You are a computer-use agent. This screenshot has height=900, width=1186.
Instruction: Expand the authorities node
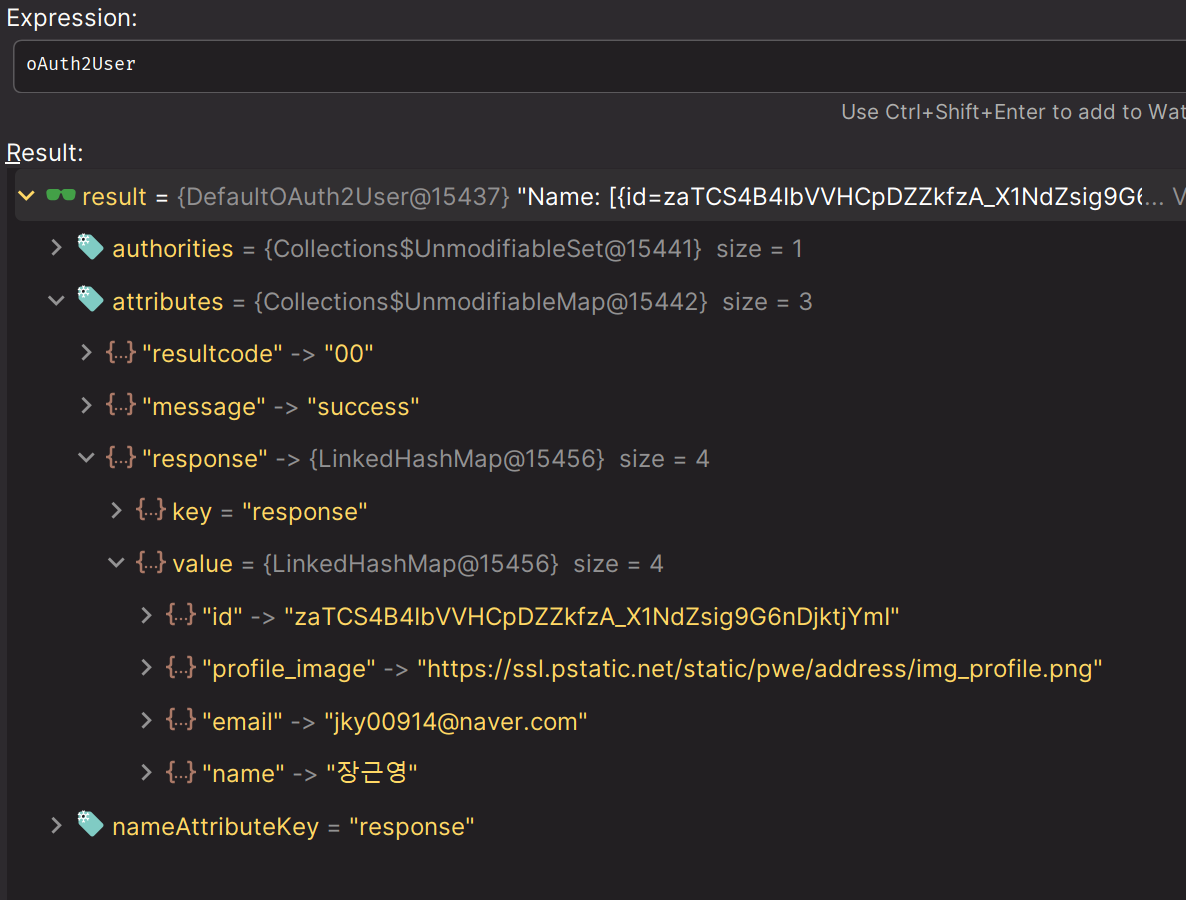coord(57,248)
